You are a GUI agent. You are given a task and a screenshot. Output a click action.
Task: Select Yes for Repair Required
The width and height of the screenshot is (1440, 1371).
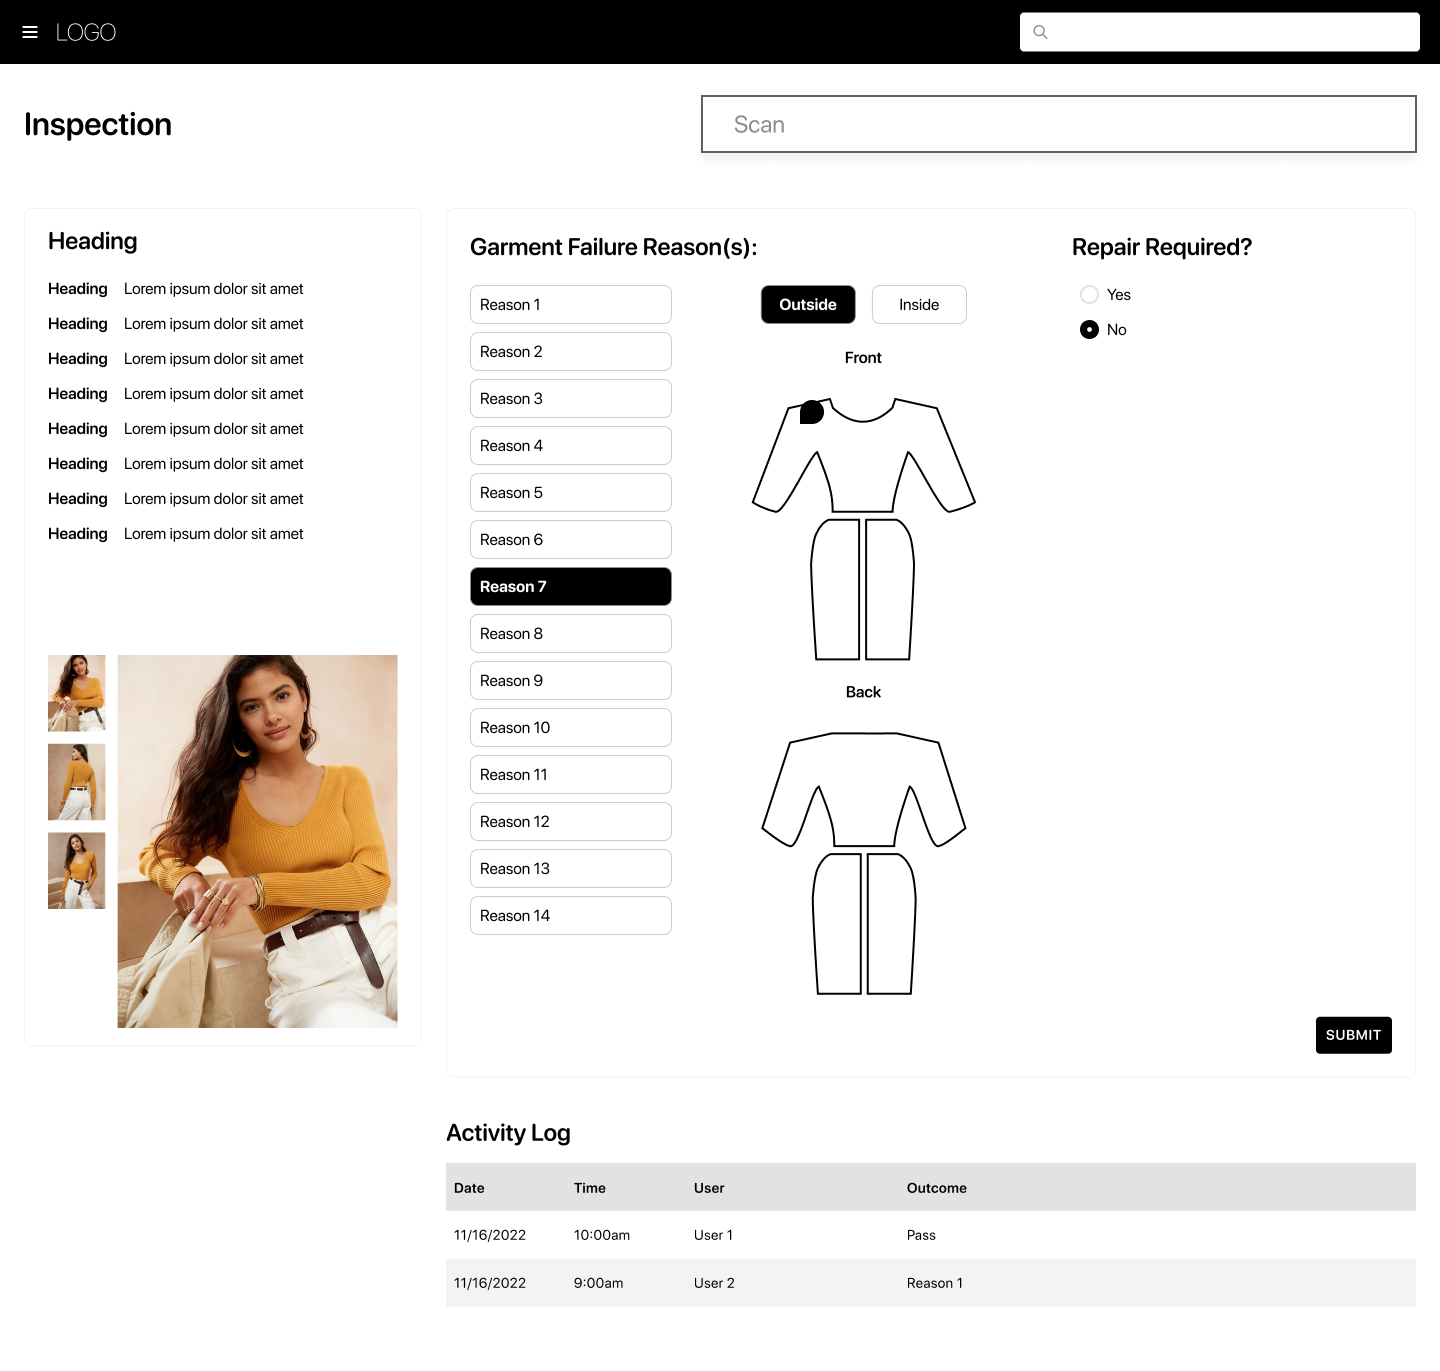click(x=1089, y=295)
